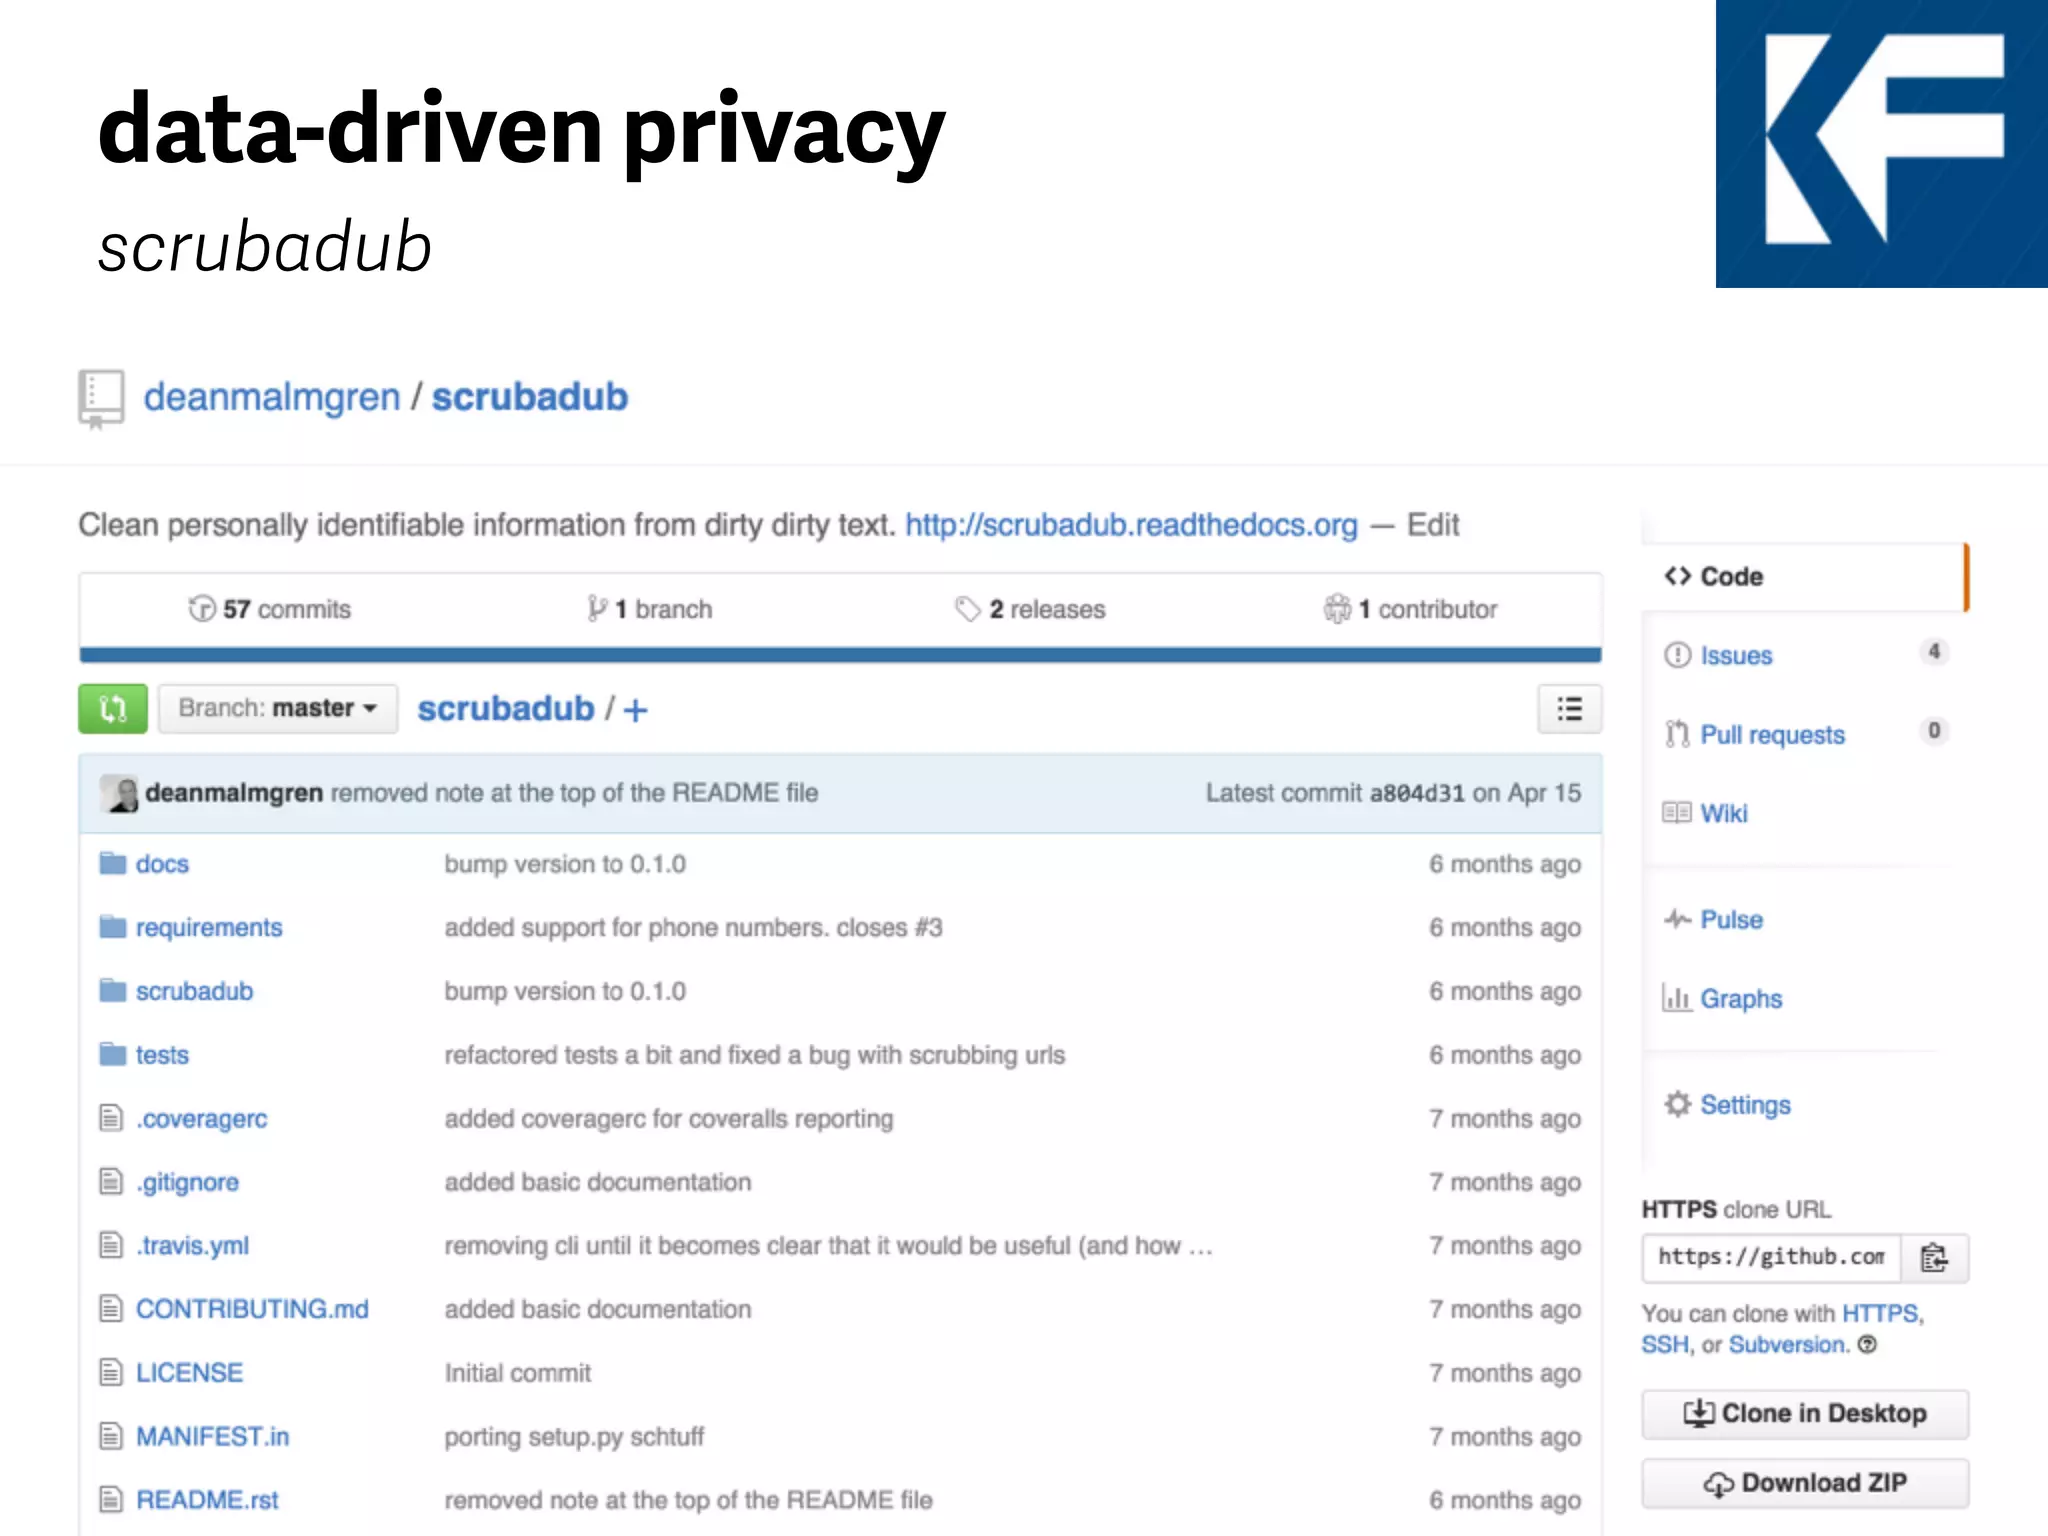The width and height of the screenshot is (2048, 1536).
Task: Open the clone help question icon
Action: coord(1867,1345)
